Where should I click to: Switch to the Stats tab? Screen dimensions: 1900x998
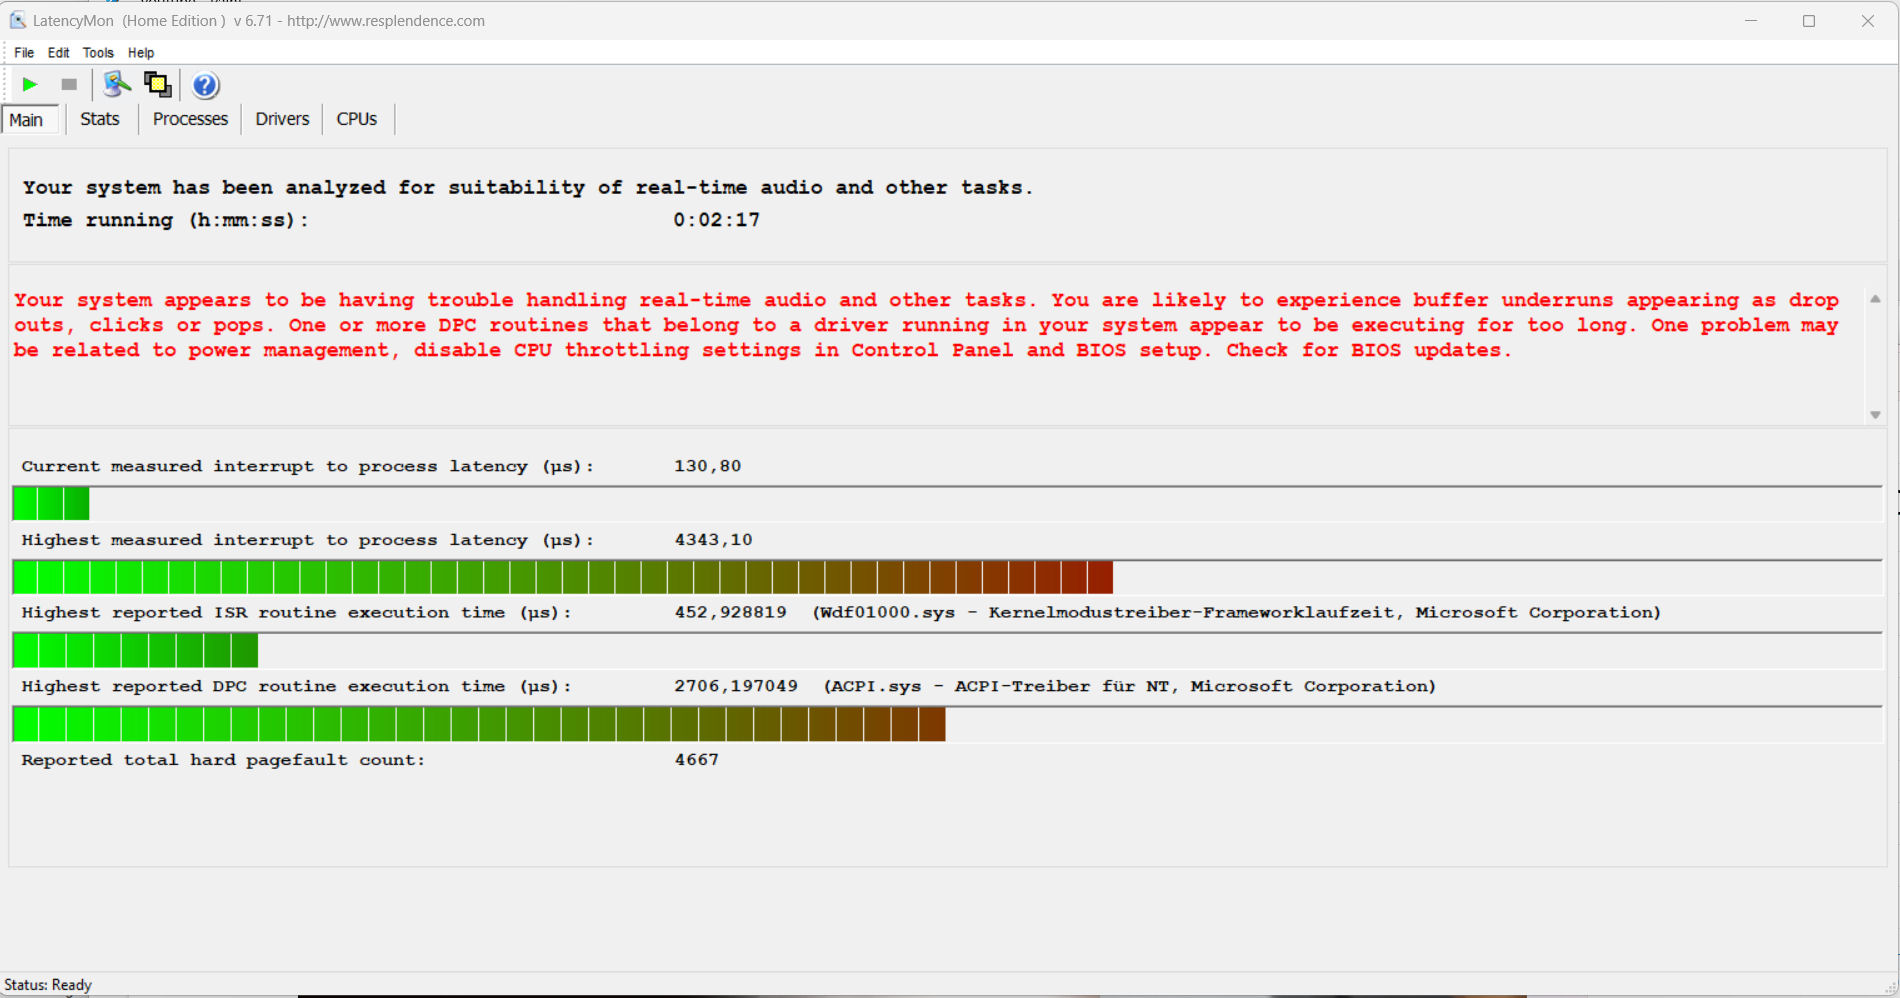pyautogui.click(x=100, y=119)
